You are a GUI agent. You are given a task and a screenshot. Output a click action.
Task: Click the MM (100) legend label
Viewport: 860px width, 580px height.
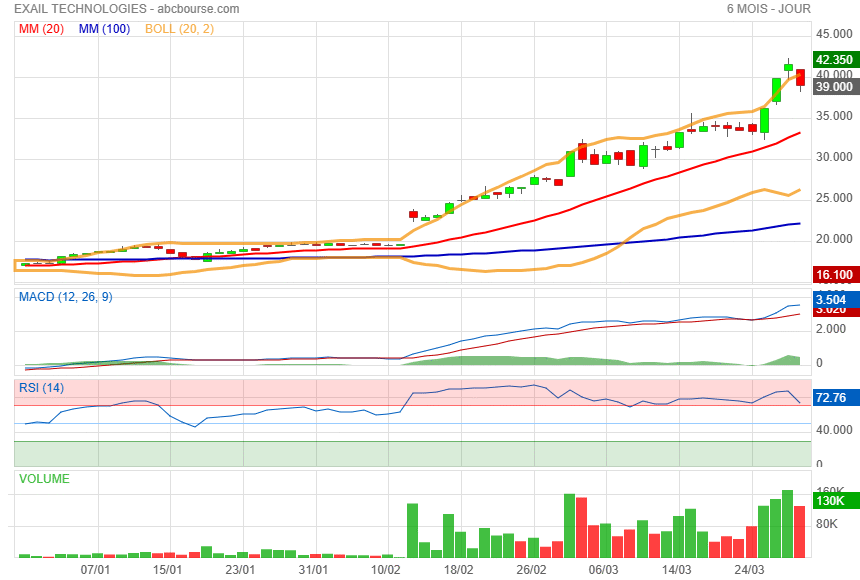click(104, 29)
